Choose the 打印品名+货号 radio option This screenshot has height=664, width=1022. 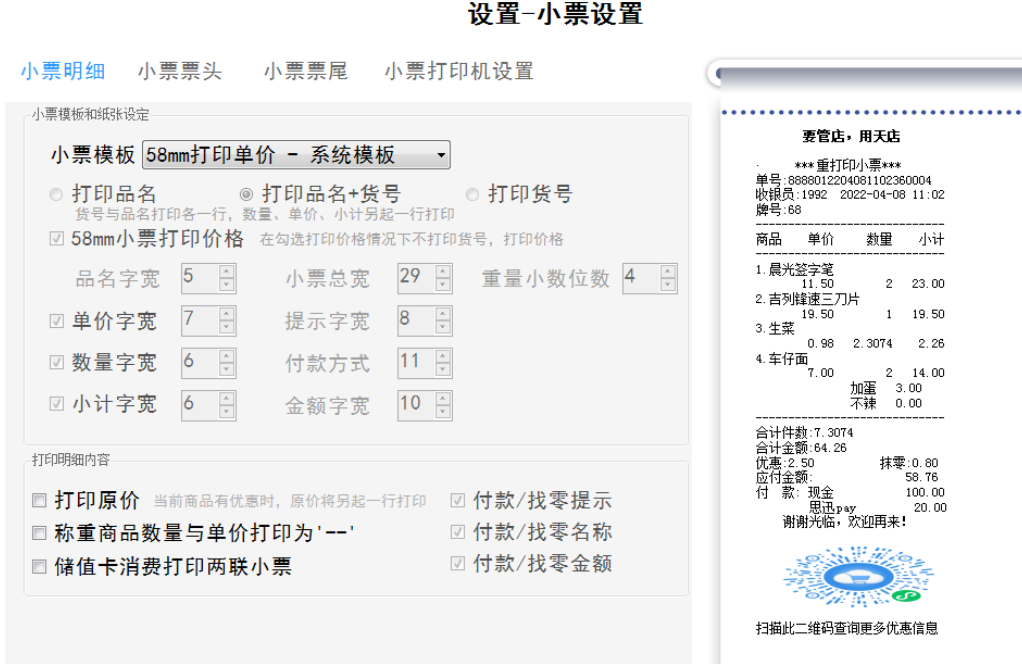pos(246,195)
